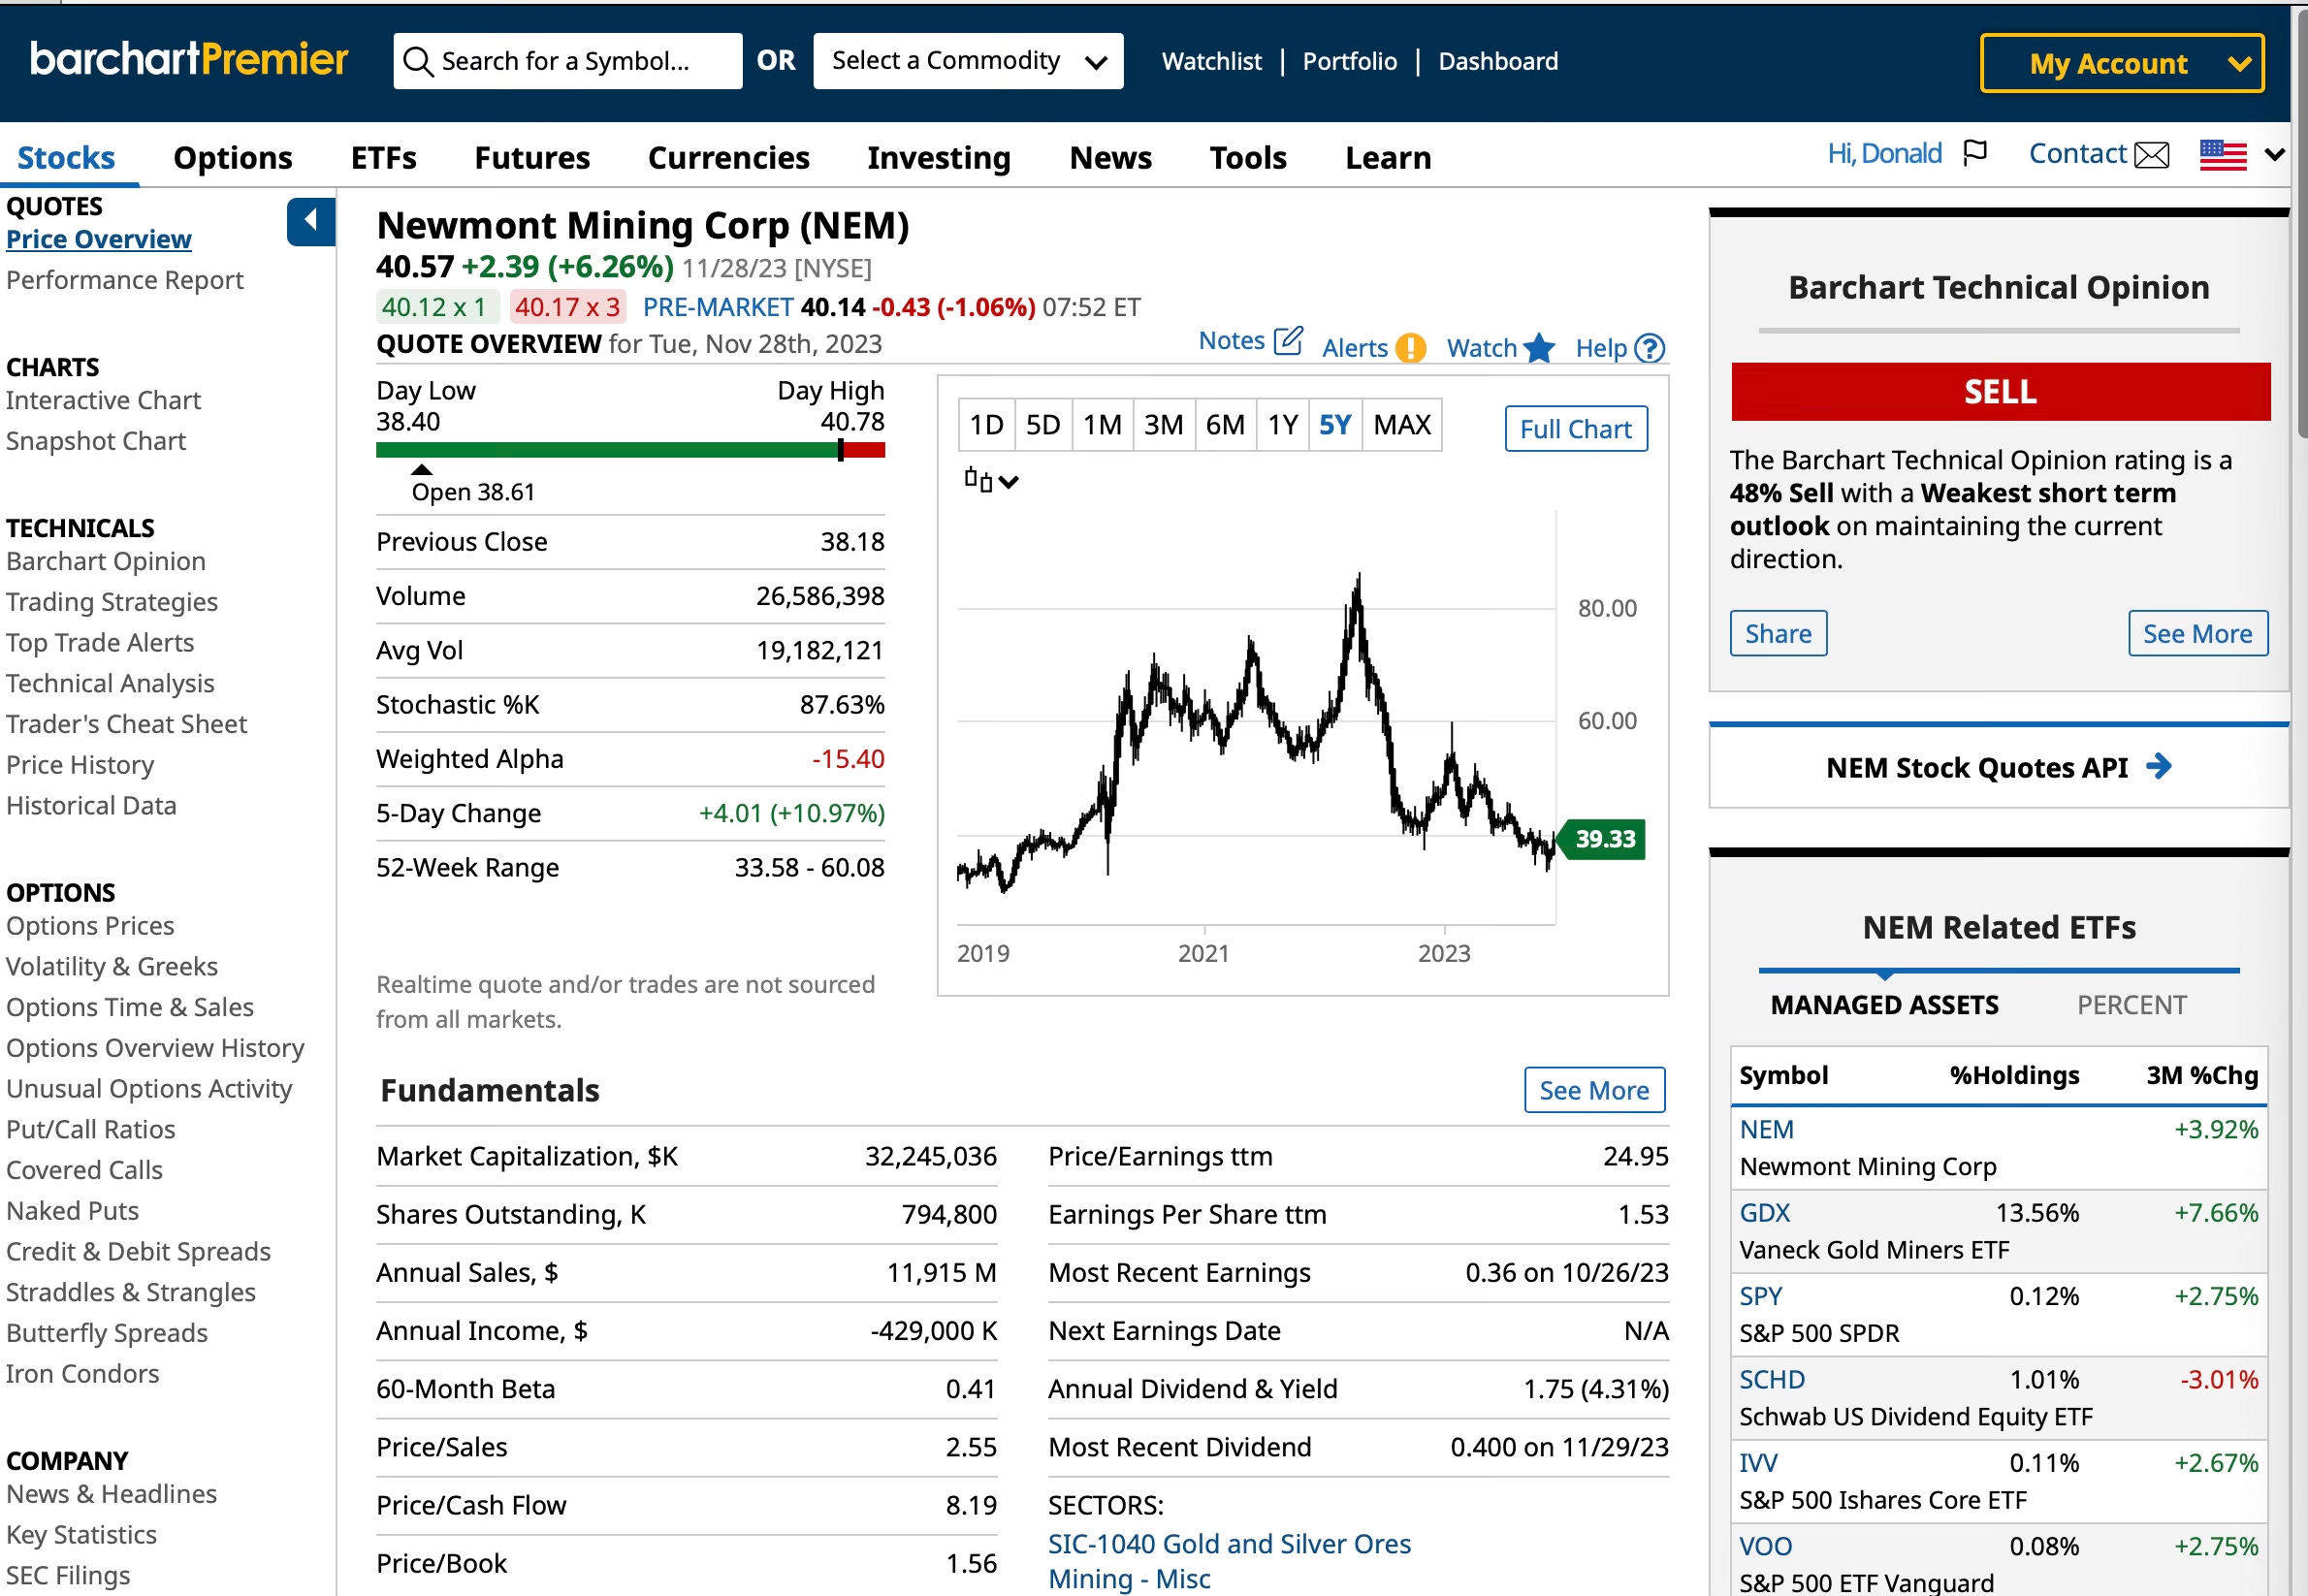Click the Watch star icon

pos(1539,348)
